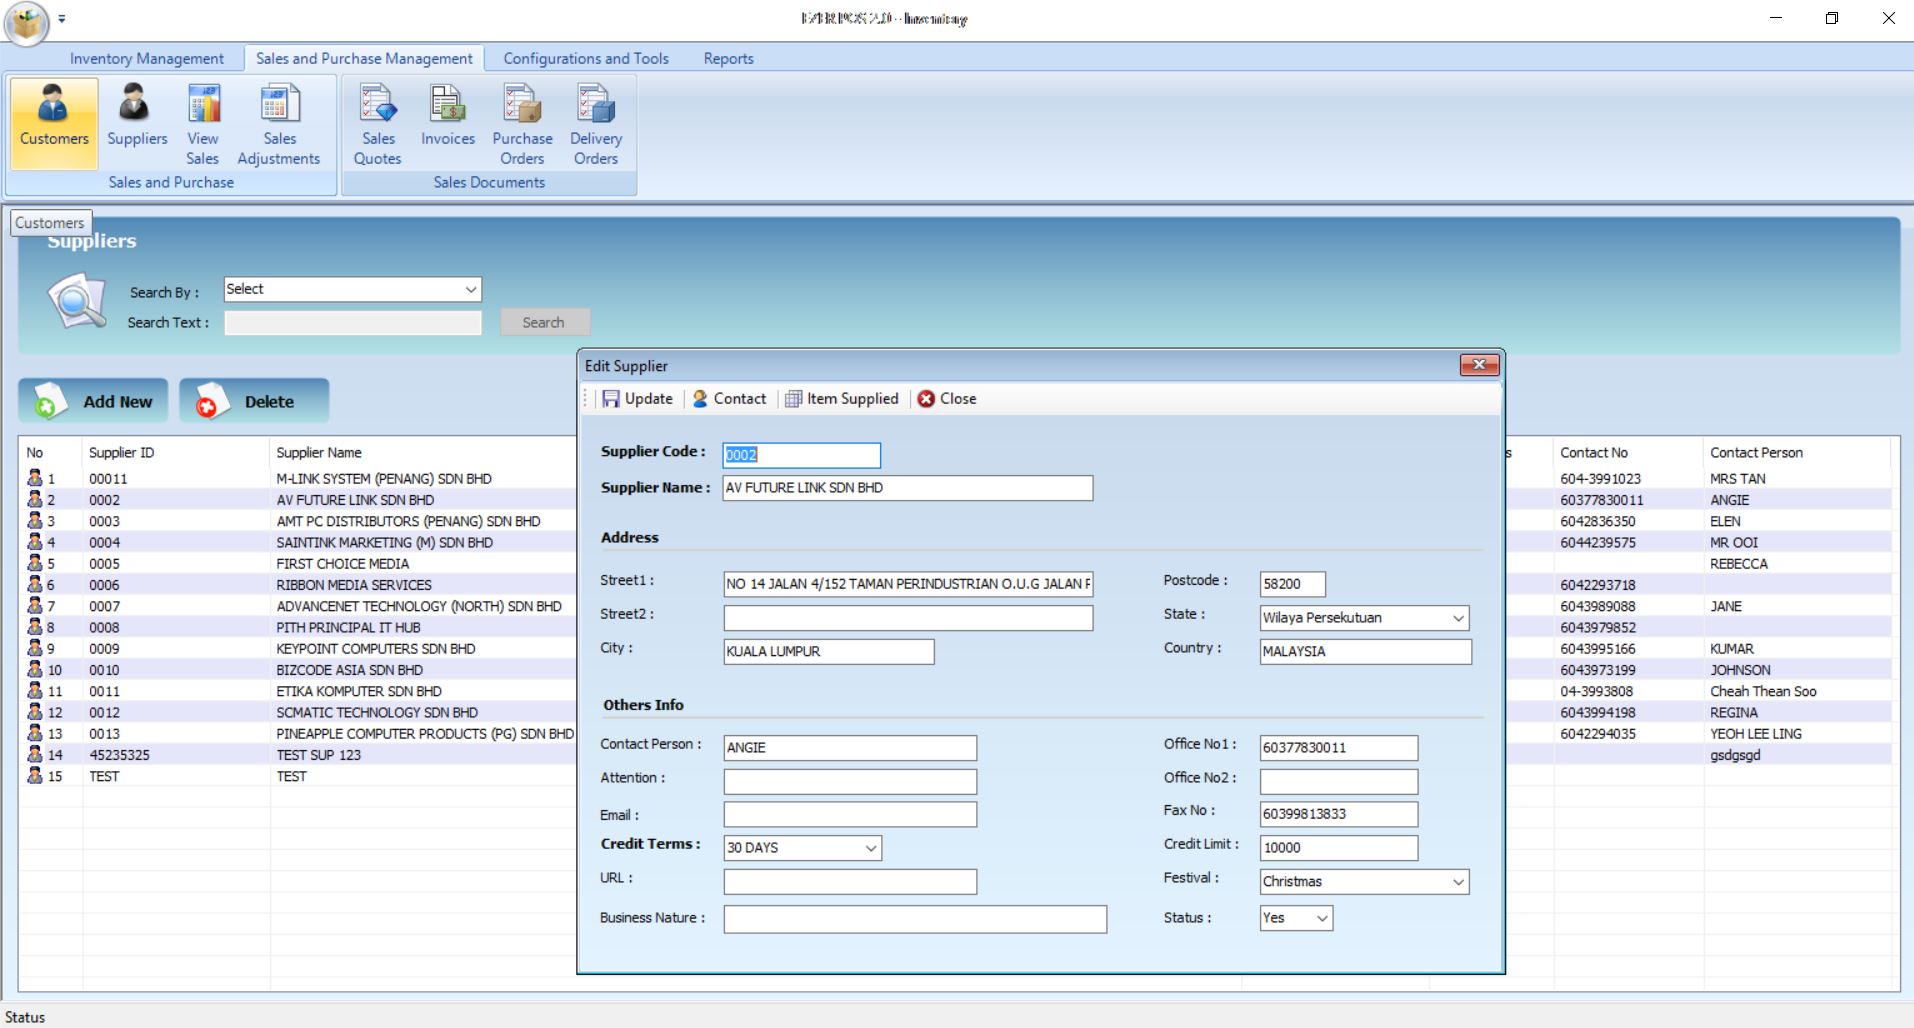Screen dimensions: 1914x1028
Task: Switch to Inventory Management tab
Action: [x=147, y=58]
